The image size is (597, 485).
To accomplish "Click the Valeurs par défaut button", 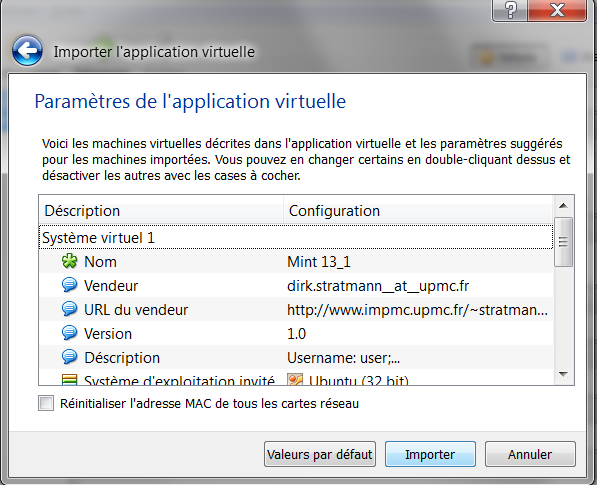I will 320,454.
